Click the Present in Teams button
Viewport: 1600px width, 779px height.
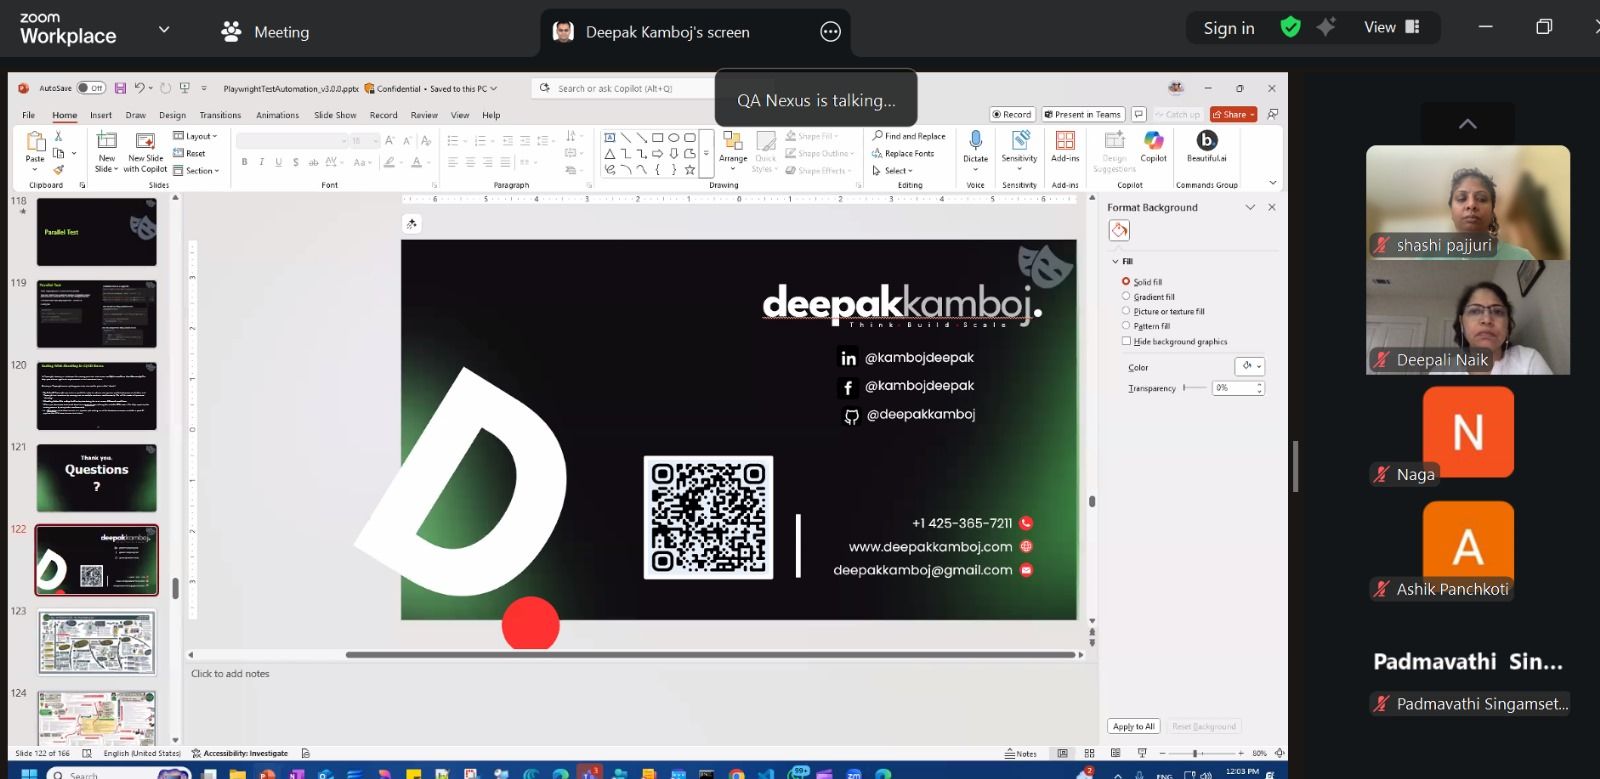[1083, 114]
